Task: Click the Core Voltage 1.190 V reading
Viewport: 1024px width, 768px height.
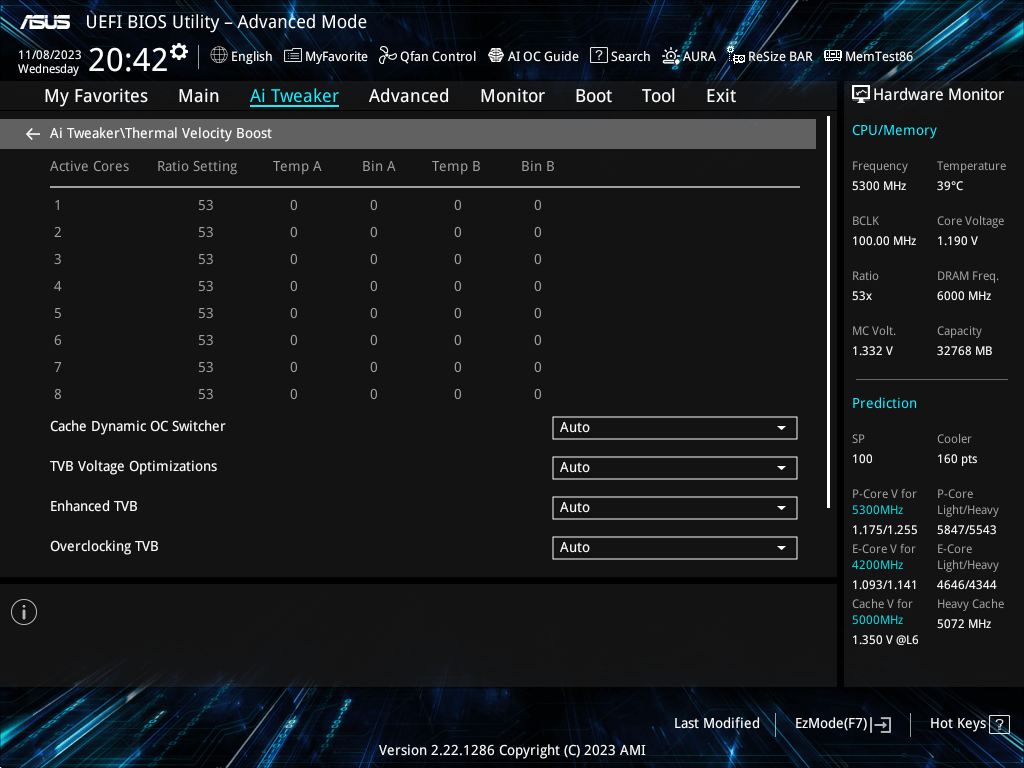Action: (x=957, y=241)
